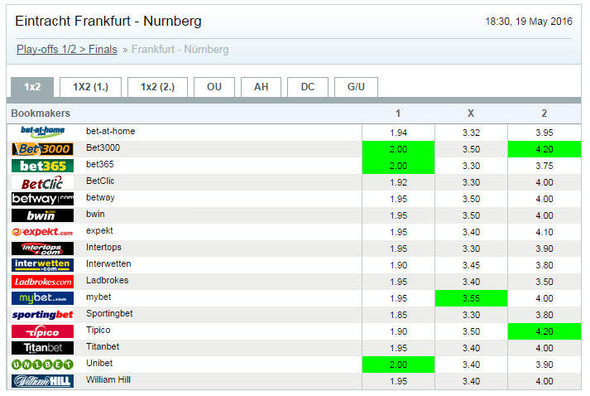The width and height of the screenshot is (590, 396).
Task: Click the bet-at-home logo
Action: (x=43, y=132)
